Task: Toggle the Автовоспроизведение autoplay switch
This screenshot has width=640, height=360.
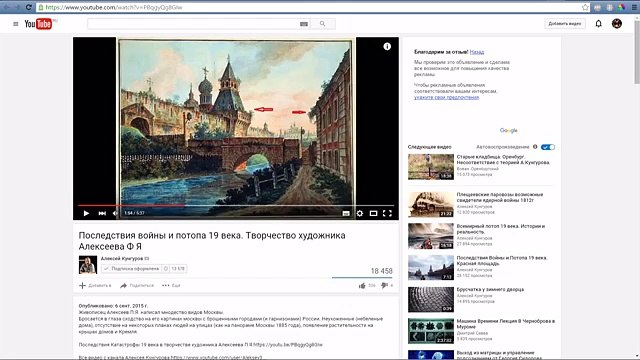Action: pos(548,147)
